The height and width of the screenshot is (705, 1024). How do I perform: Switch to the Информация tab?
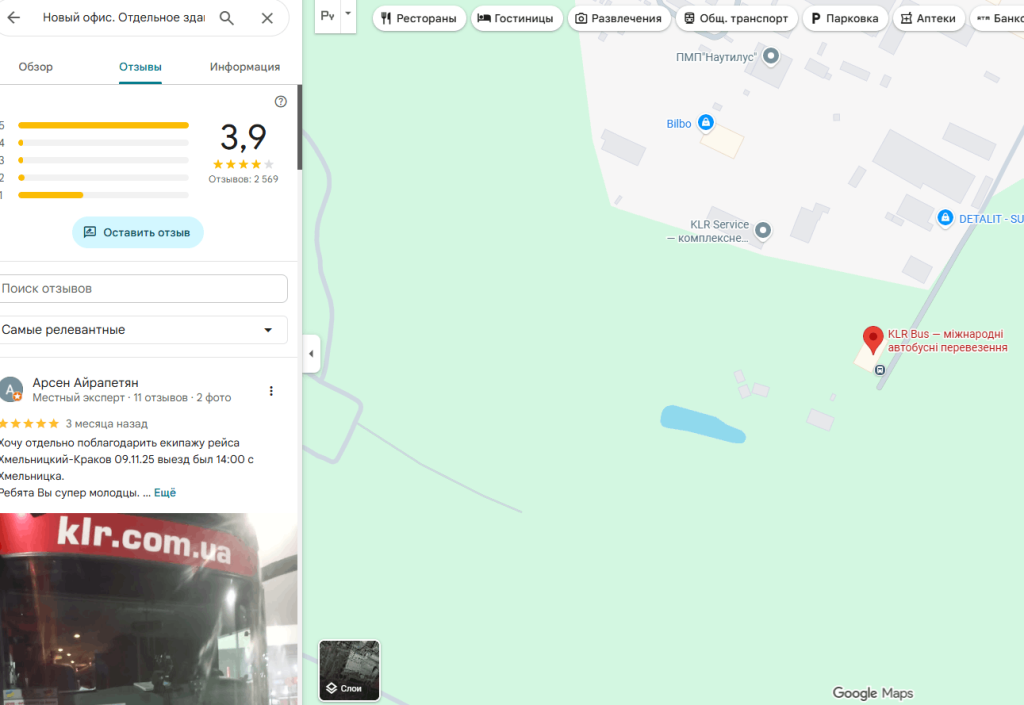tap(245, 67)
